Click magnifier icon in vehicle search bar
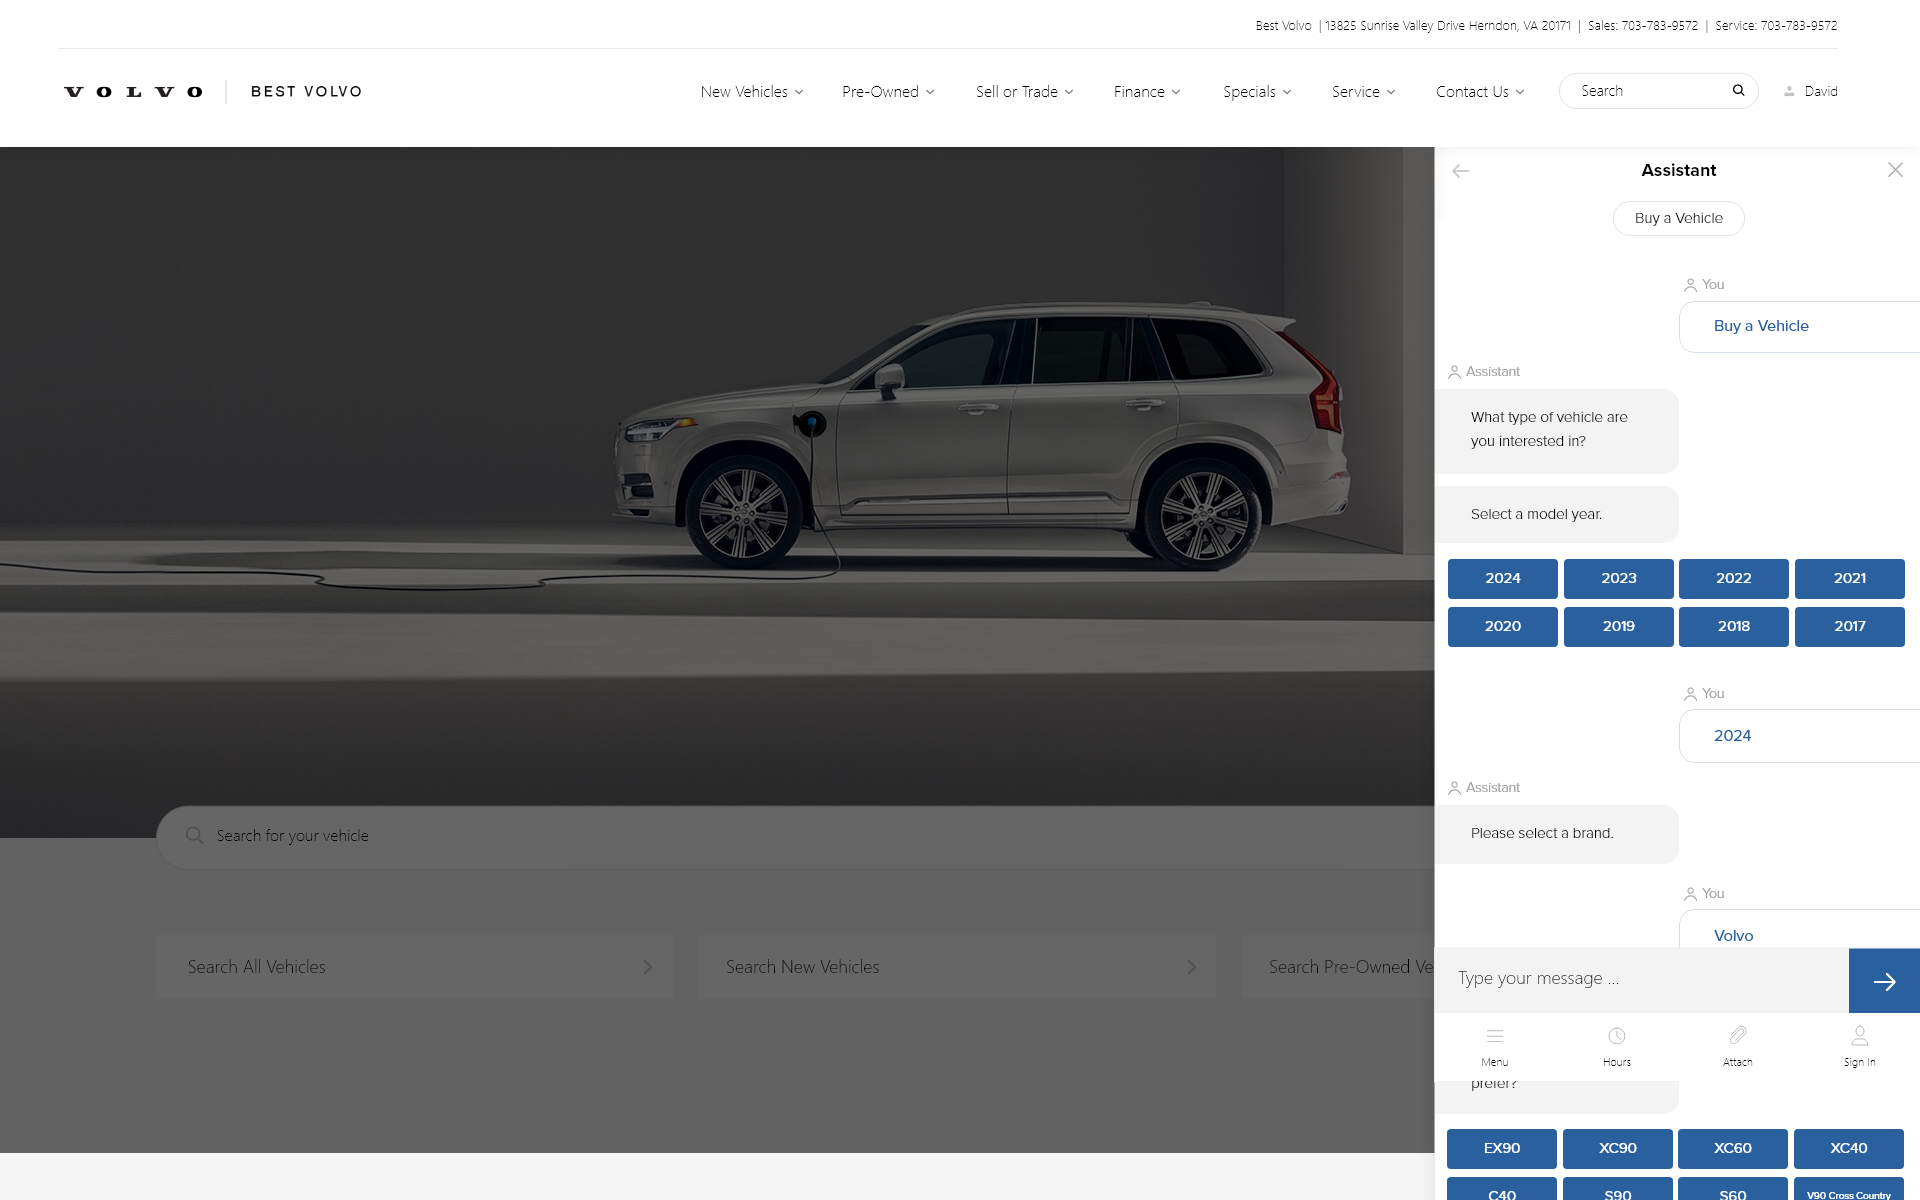The image size is (1920, 1200). [x=194, y=835]
